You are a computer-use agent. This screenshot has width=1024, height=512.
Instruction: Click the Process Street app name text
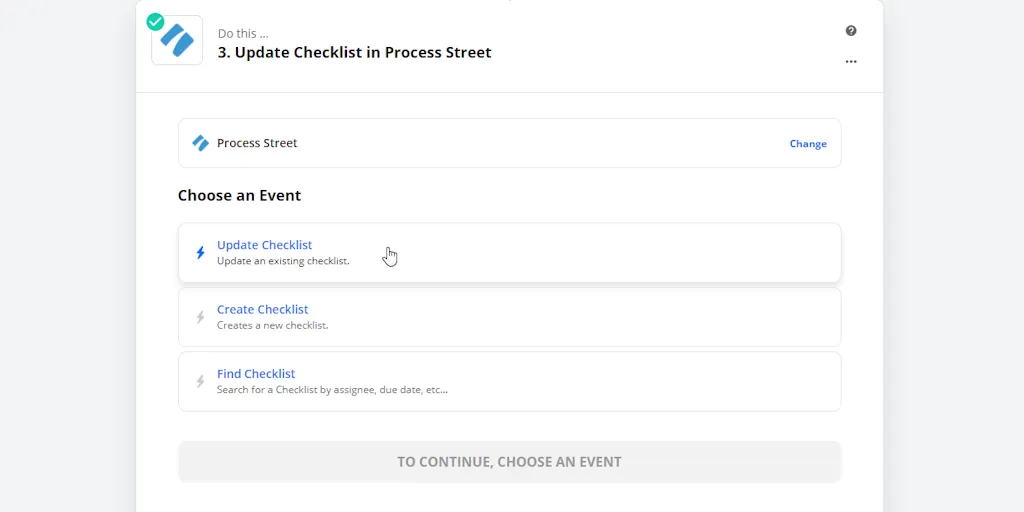257,143
